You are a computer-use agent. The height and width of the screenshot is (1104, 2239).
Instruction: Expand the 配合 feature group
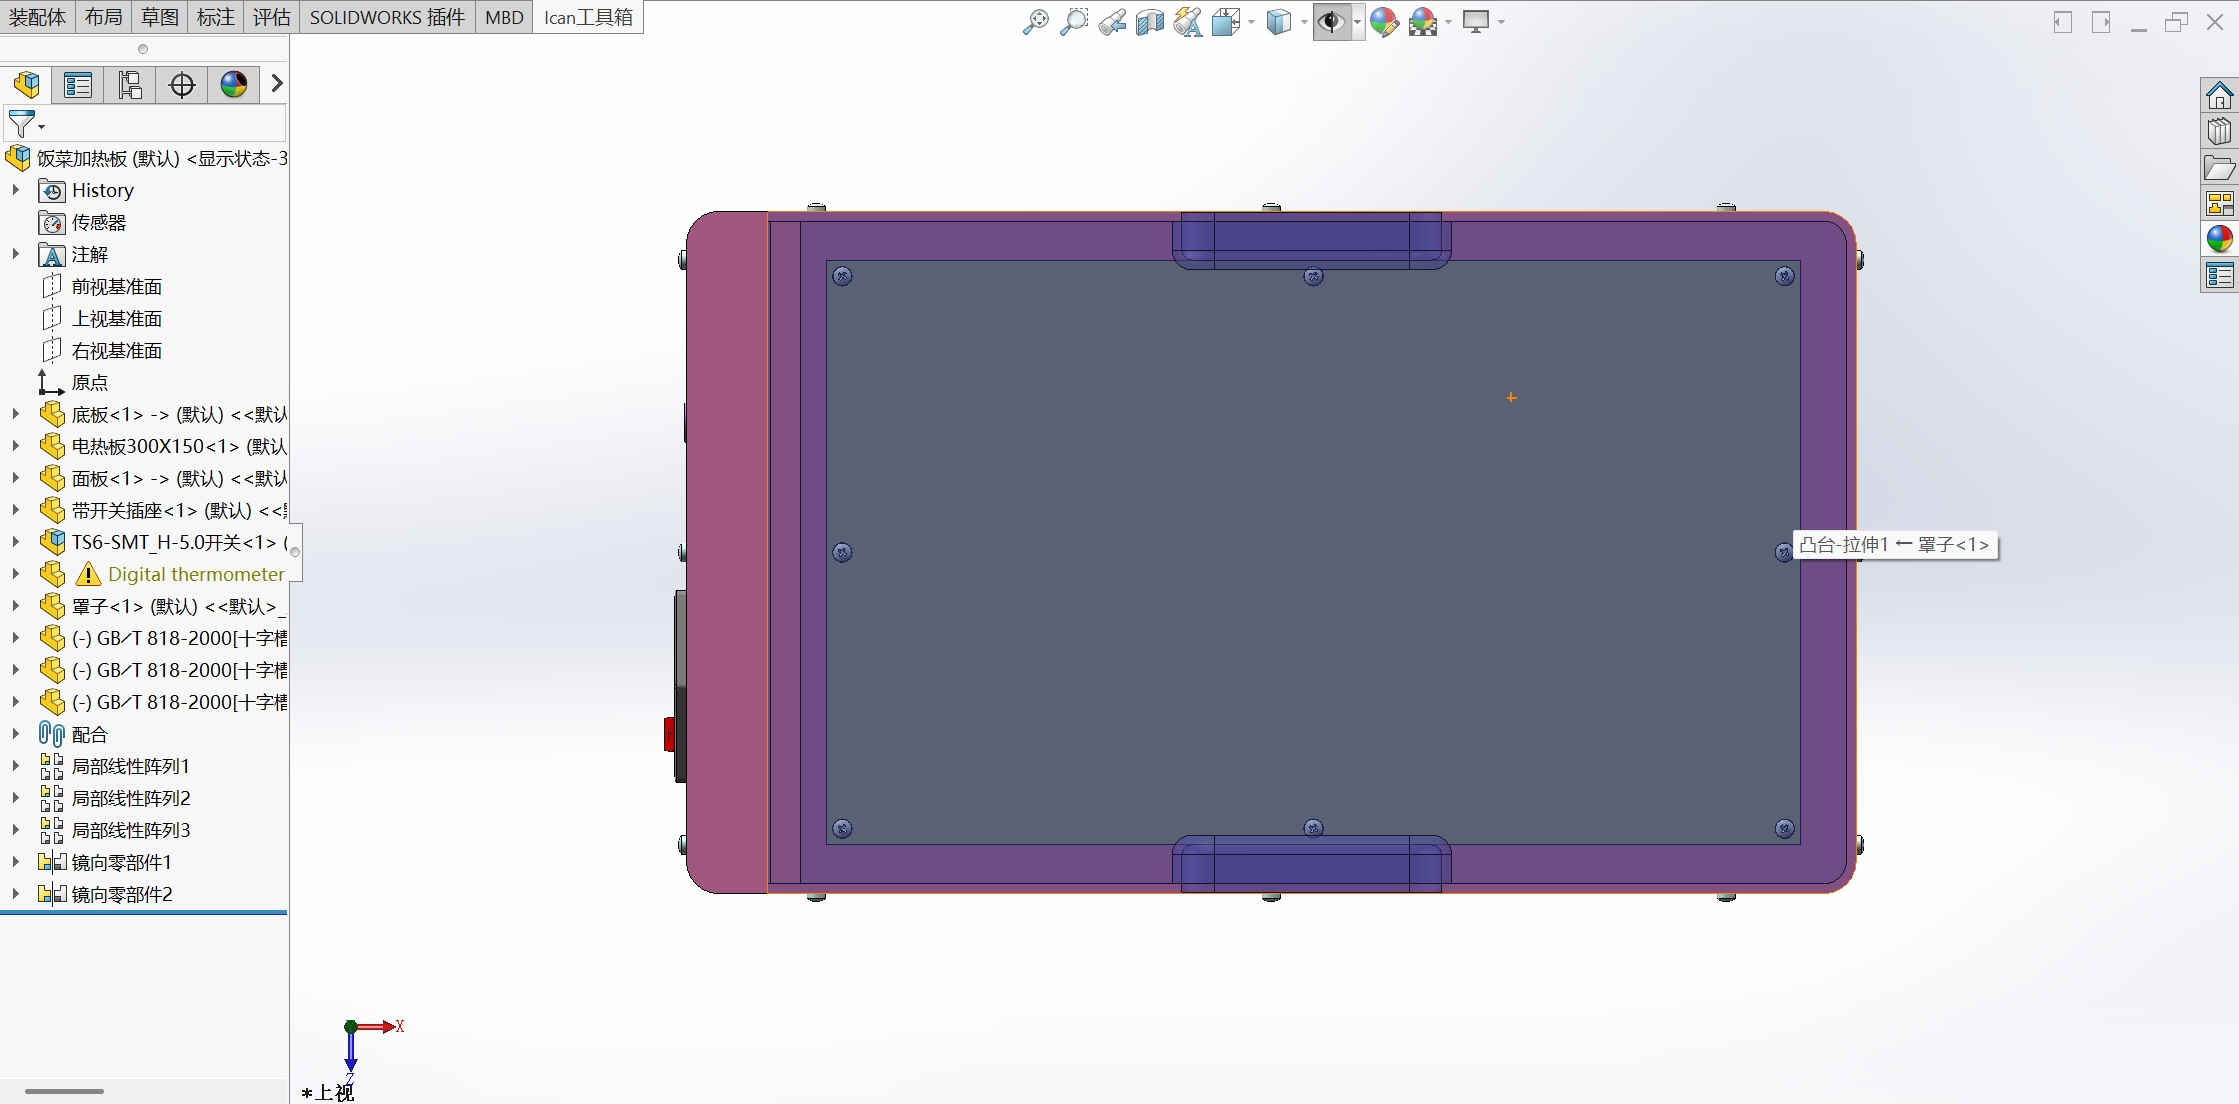(x=13, y=733)
